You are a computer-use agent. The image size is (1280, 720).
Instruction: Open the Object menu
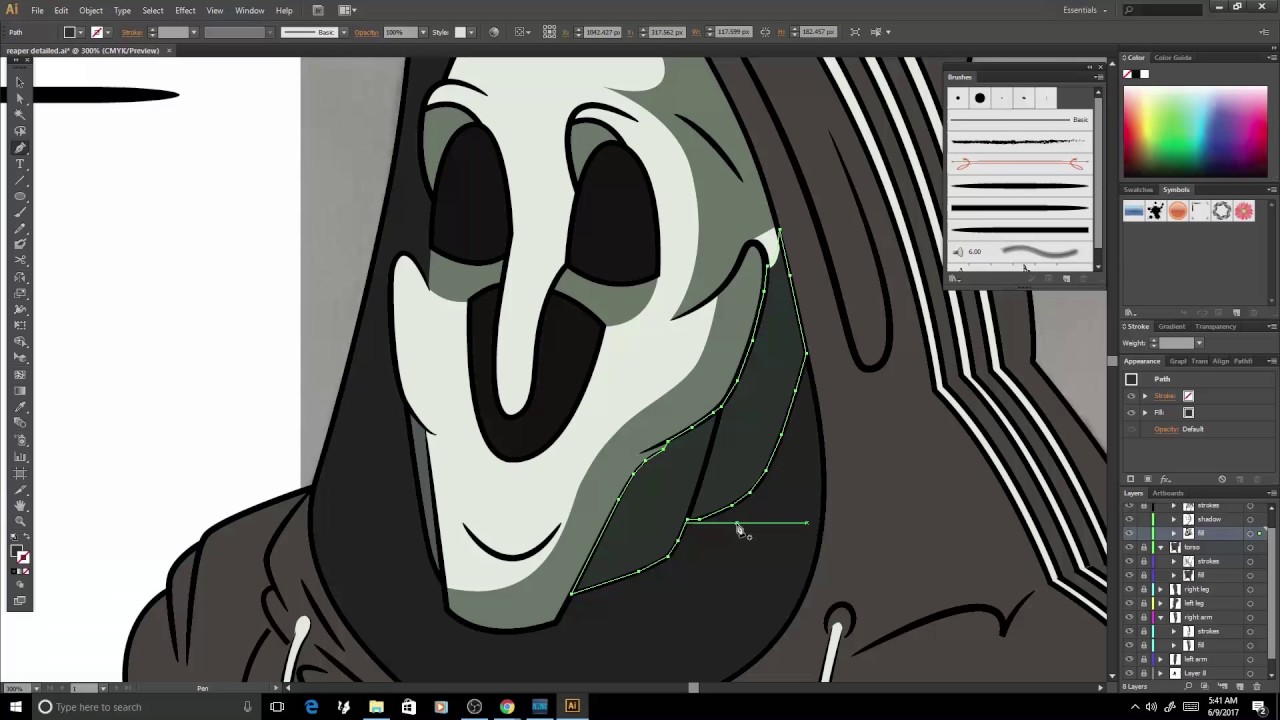click(91, 10)
